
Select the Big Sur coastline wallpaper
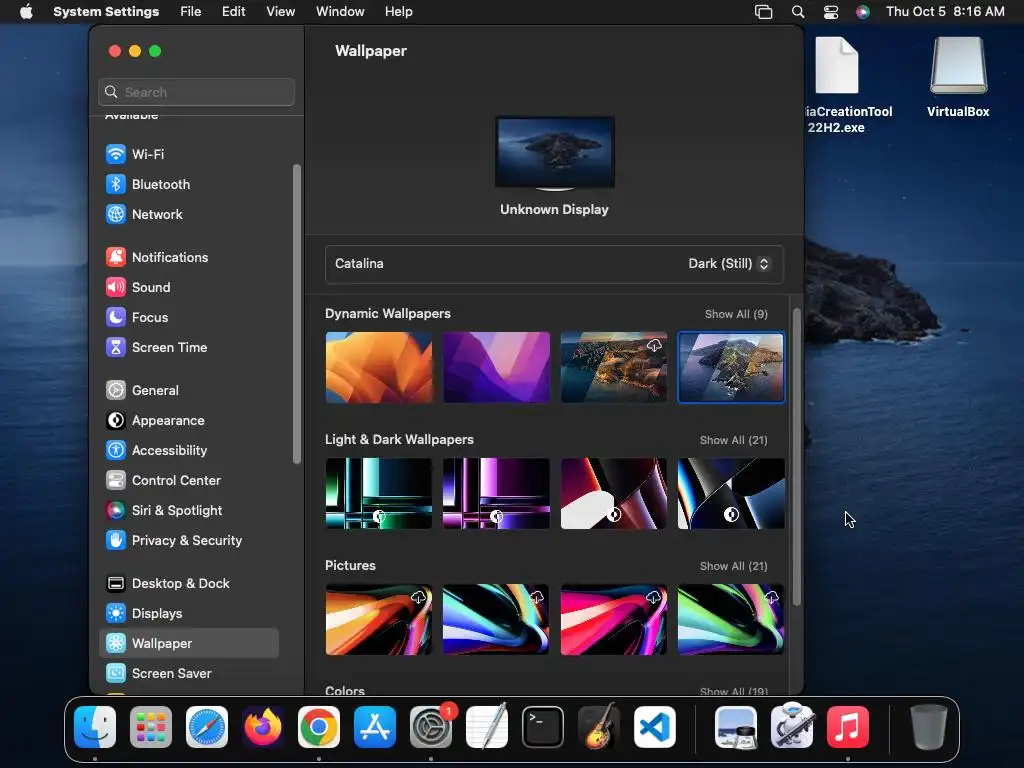(x=614, y=367)
